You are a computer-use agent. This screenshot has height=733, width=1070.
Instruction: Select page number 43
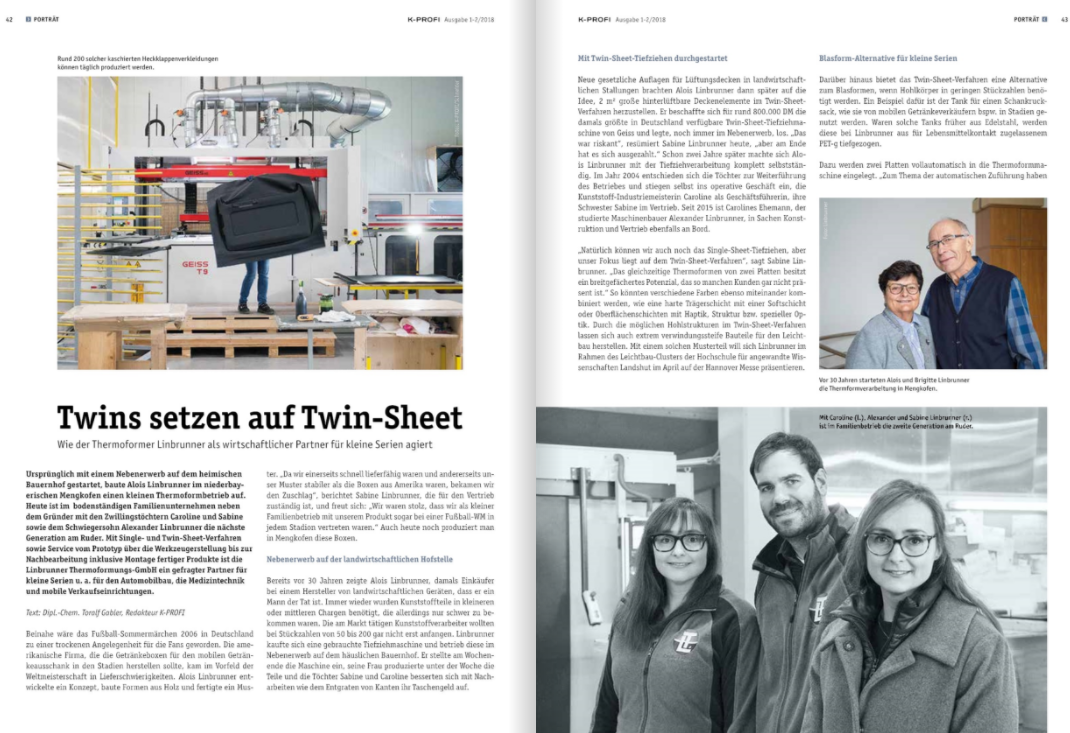point(1064,19)
